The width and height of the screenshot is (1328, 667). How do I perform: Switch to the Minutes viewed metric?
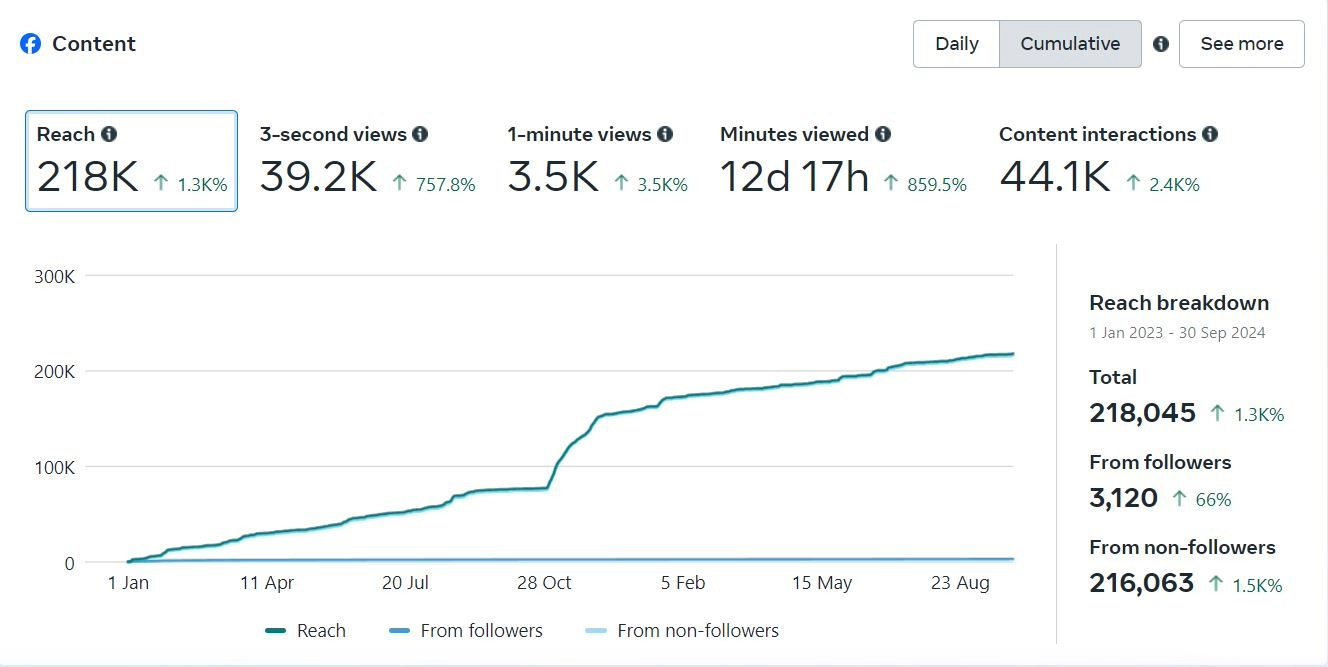[x=843, y=162]
